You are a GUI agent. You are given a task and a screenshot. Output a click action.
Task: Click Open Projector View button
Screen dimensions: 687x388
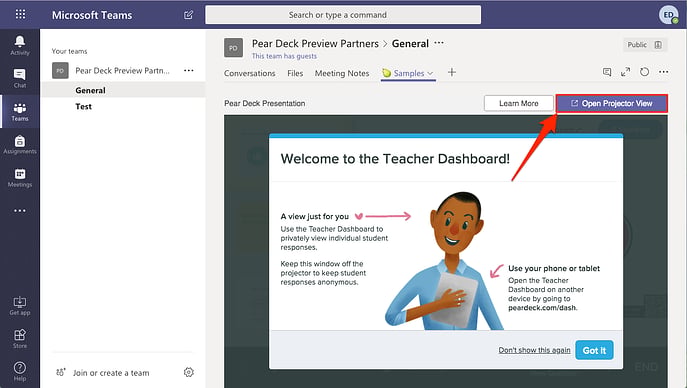pos(612,103)
